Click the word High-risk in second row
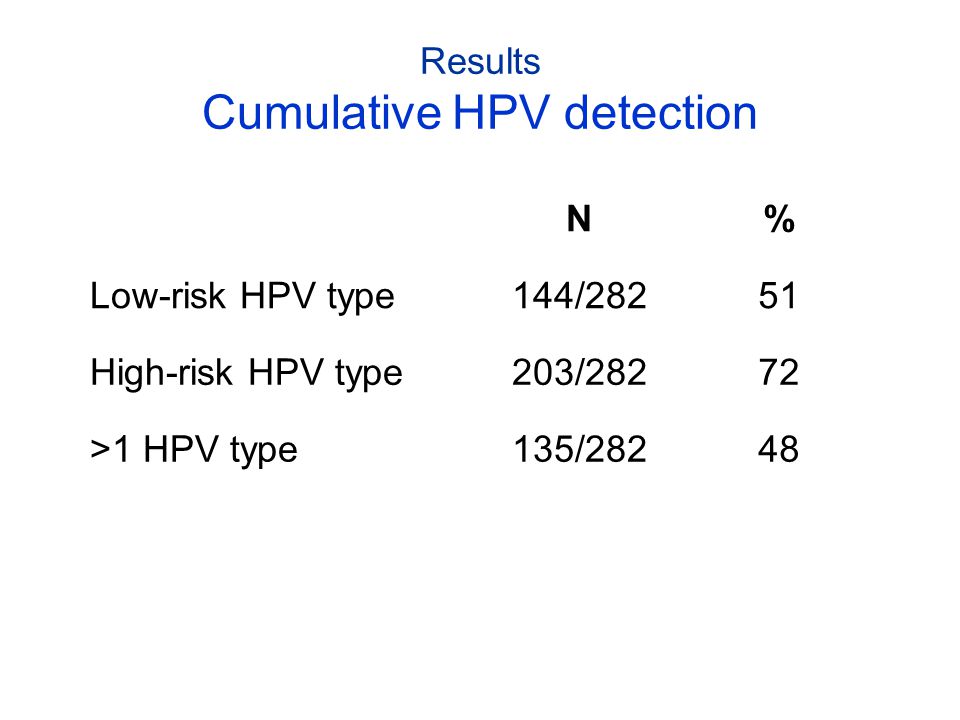 click(161, 372)
